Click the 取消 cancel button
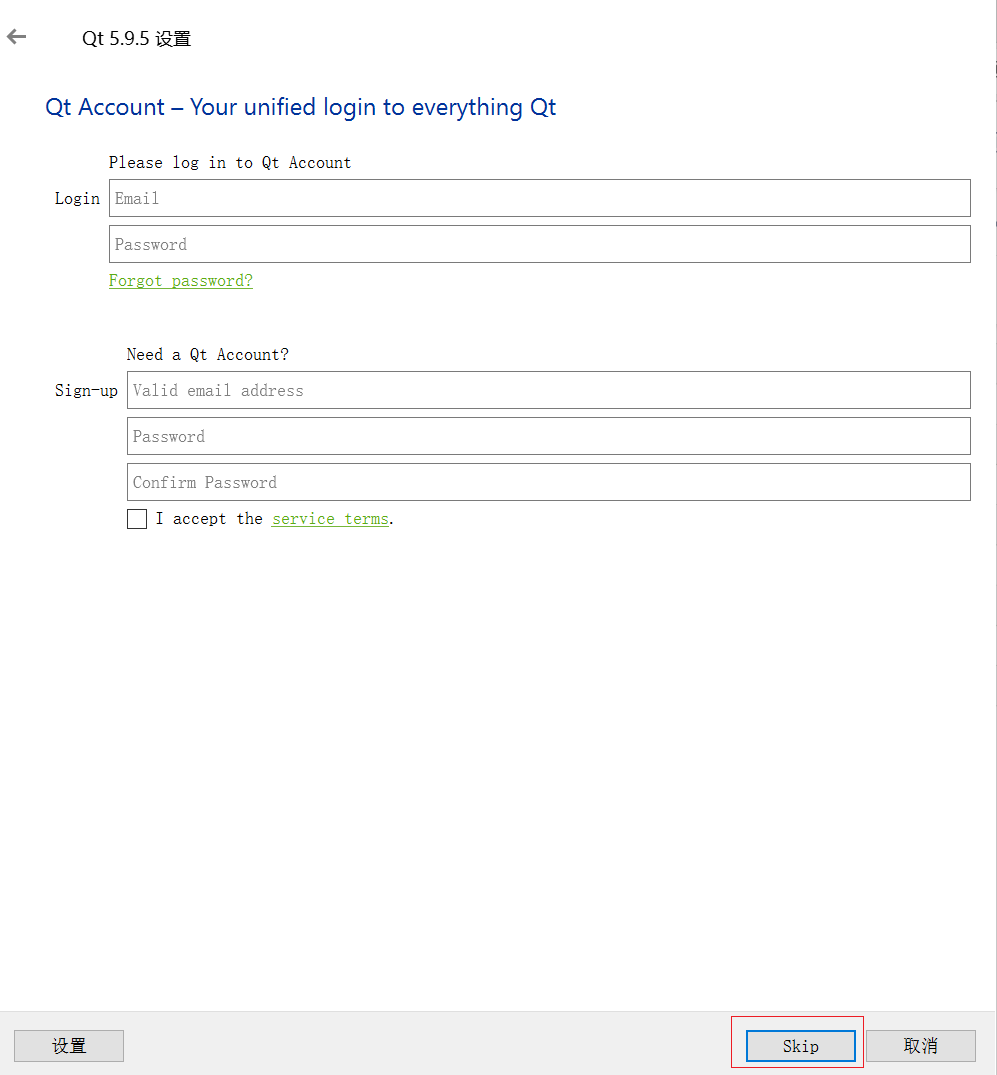The image size is (997, 1075). pyautogui.click(x=920, y=1046)
